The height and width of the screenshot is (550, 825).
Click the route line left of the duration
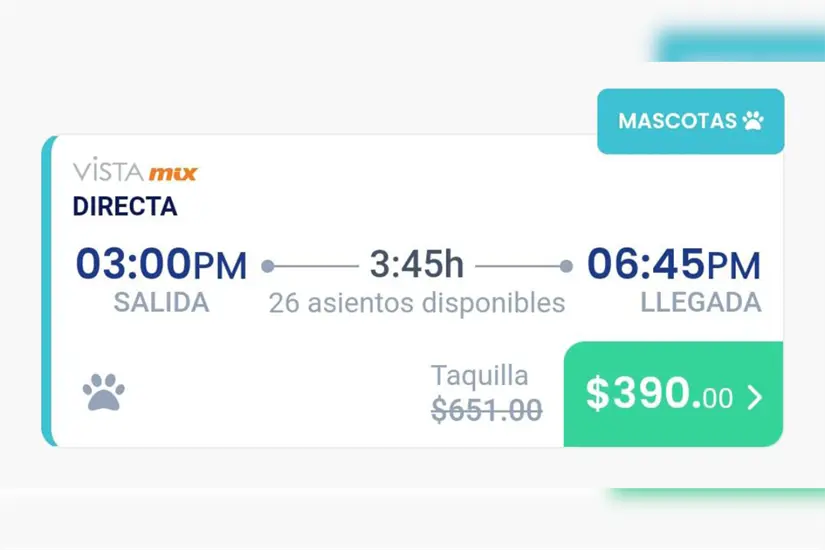click(315, 267)
